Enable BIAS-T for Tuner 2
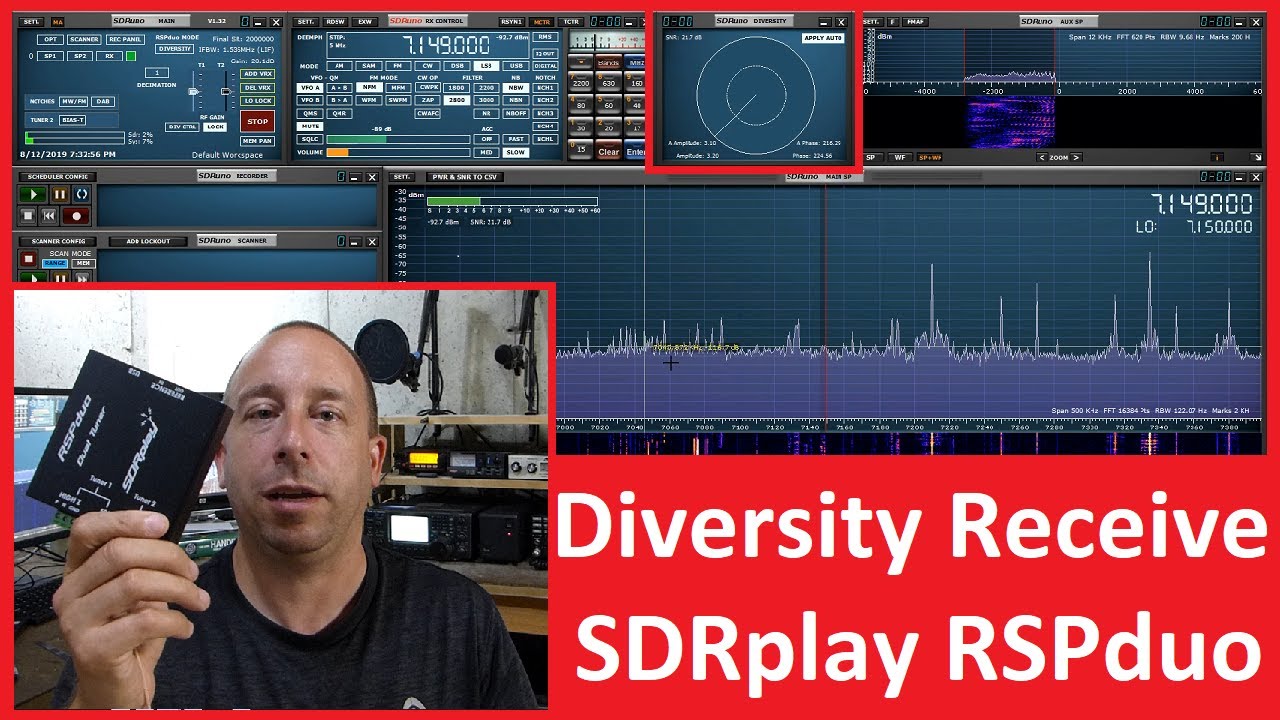Screen dimensions: 1280x720 (x=72, y=120)
